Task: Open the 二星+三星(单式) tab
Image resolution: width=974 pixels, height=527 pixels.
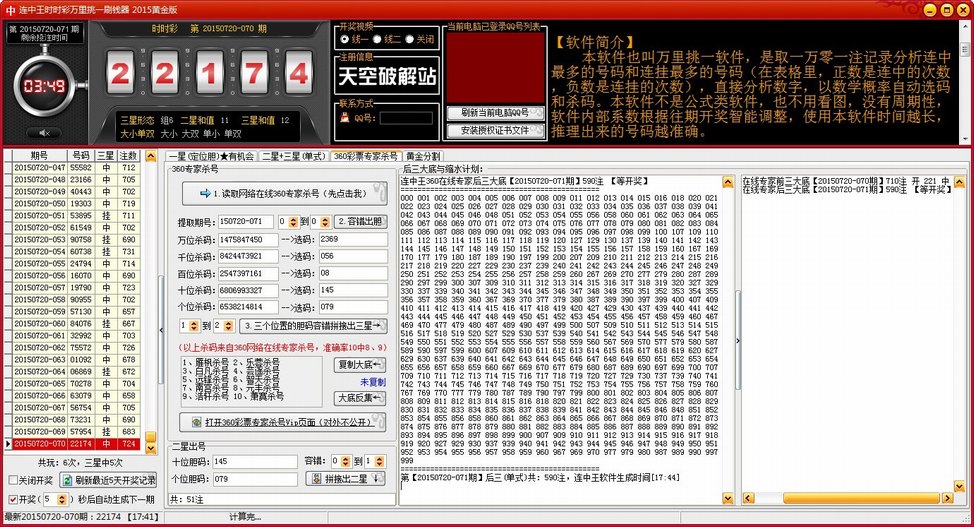Action: point(293,156)
